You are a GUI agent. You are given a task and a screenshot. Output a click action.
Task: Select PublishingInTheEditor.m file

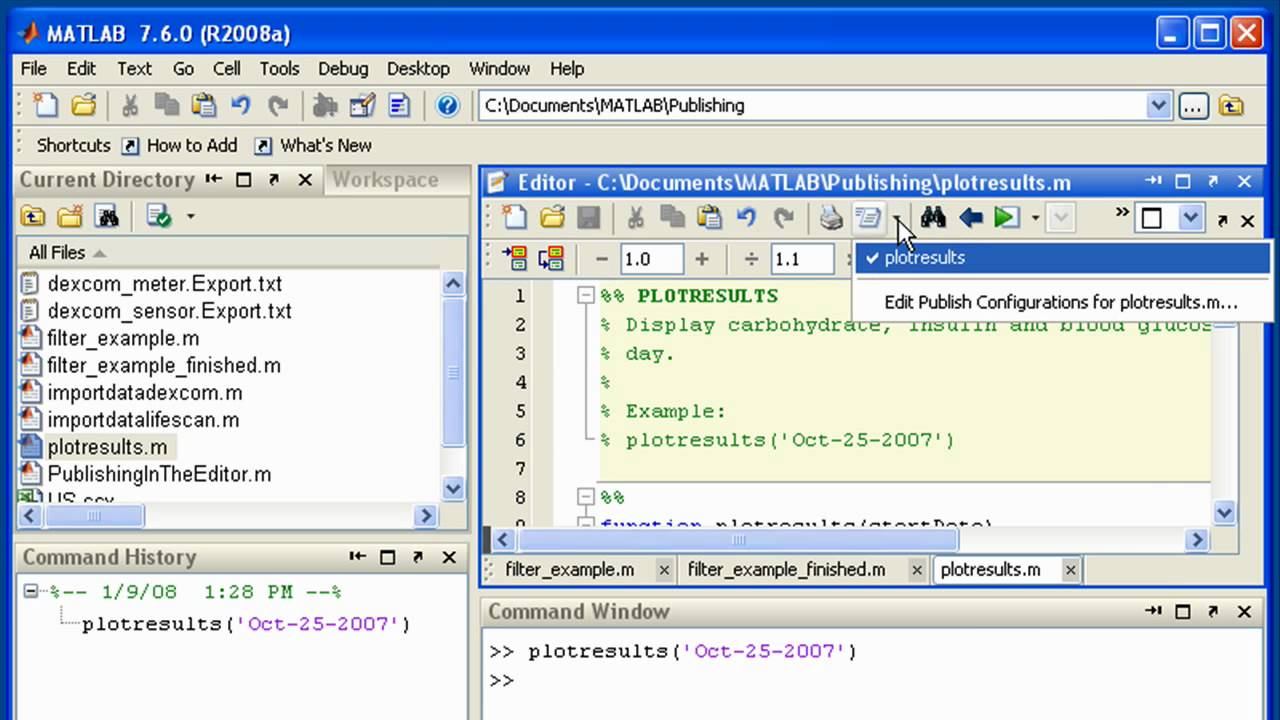(159, 475)
